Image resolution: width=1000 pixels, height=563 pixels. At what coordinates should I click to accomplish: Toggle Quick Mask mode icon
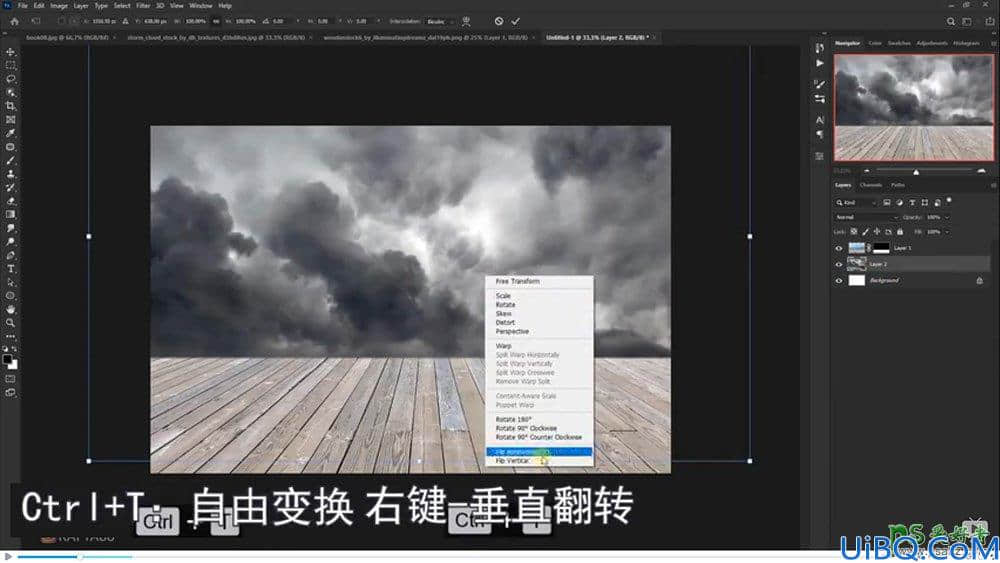tap(10, 379)
